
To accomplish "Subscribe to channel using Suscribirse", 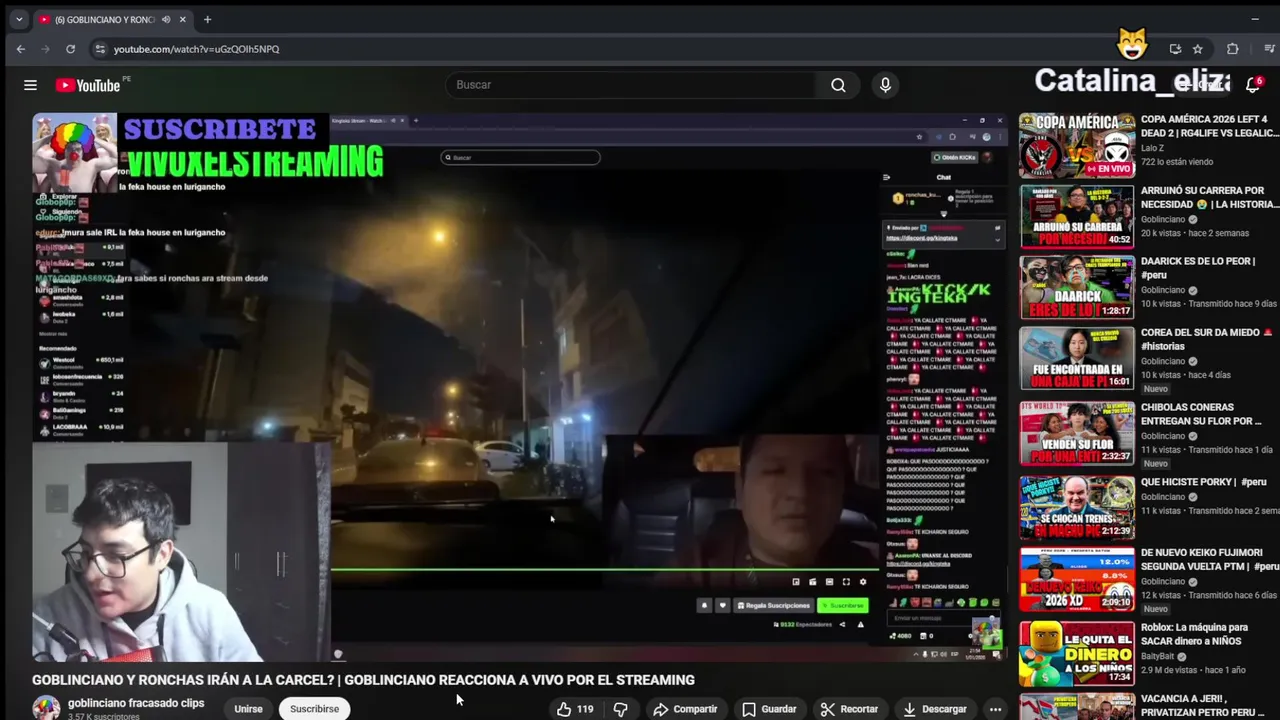I will [314, 709].
